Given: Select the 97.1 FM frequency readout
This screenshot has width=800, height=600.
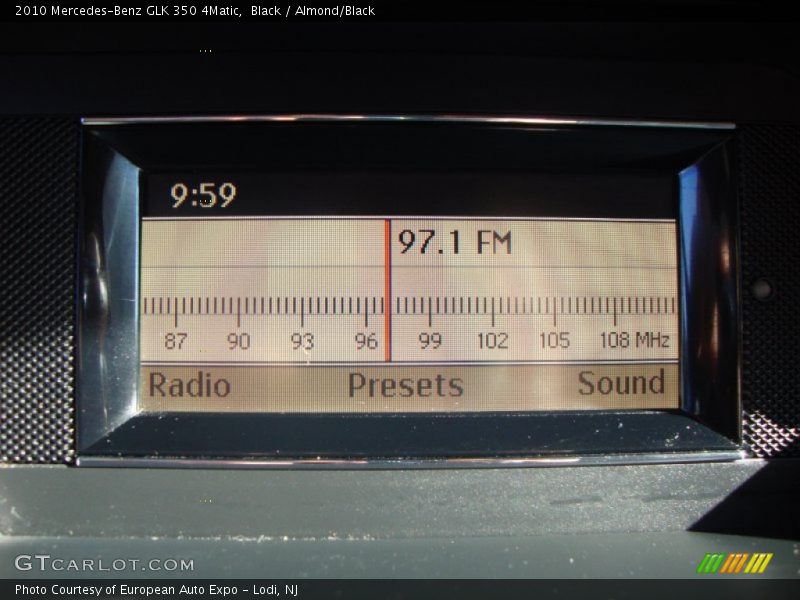Looking at the screenshot, I should [x=455, y=242].
